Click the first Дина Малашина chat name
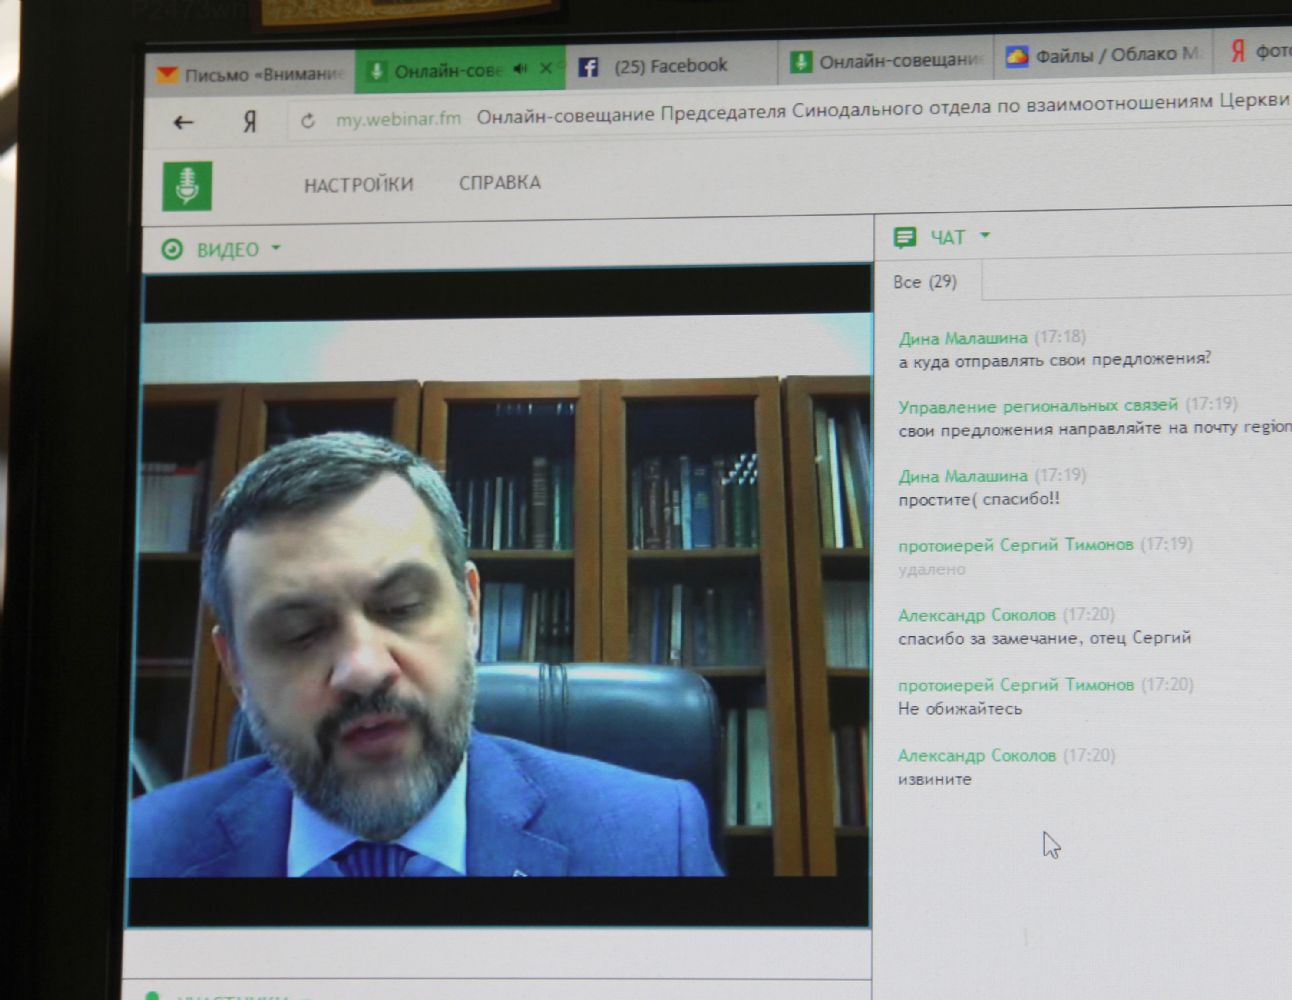 point(962,338)
